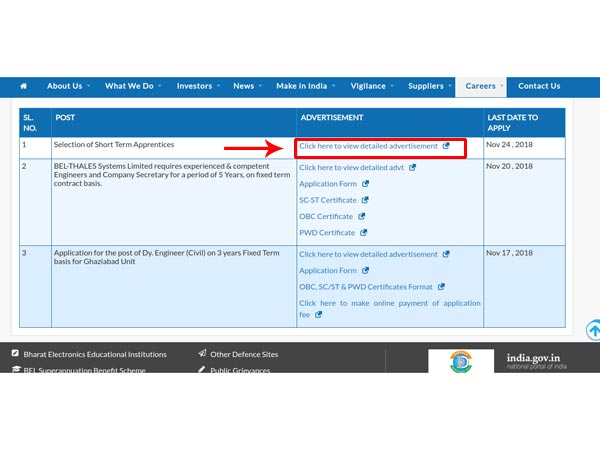Click external icon beside Dy. Engineer Application Form
Screen dimensions: 600x450
tap(365, 271)
